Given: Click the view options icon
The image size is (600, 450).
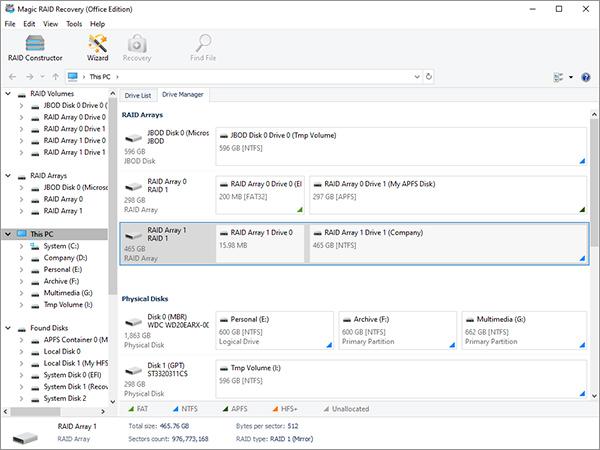Looking at the screenshot, I should point(558,77).
